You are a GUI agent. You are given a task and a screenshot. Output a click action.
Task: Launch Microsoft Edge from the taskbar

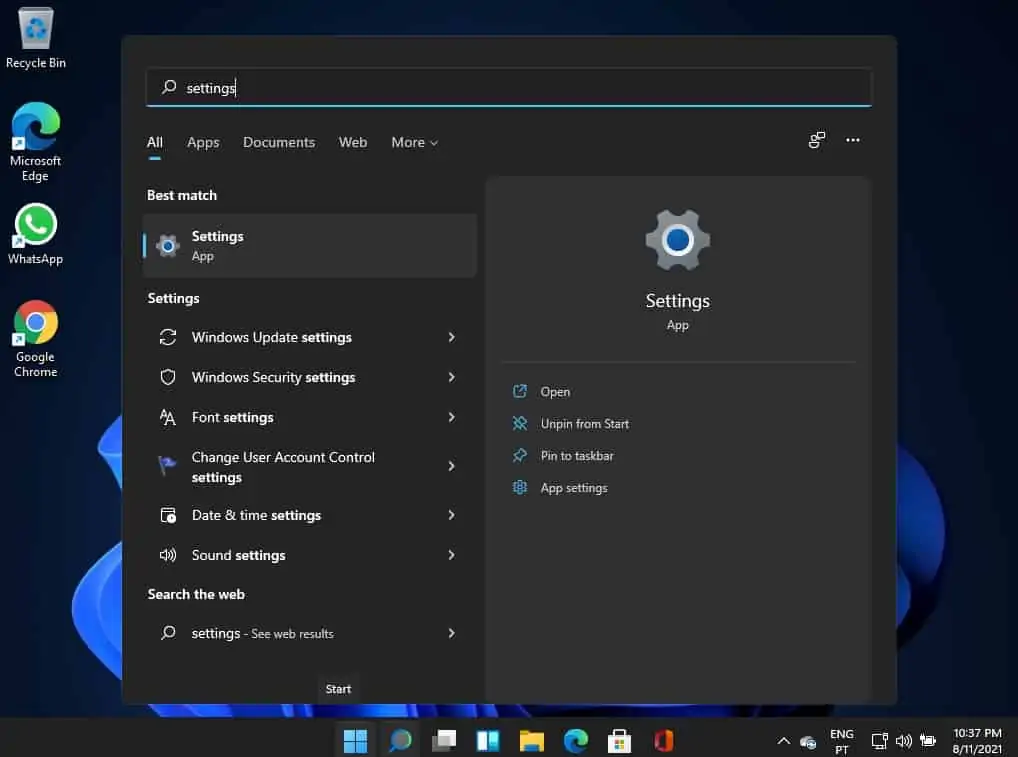(576, 741)
